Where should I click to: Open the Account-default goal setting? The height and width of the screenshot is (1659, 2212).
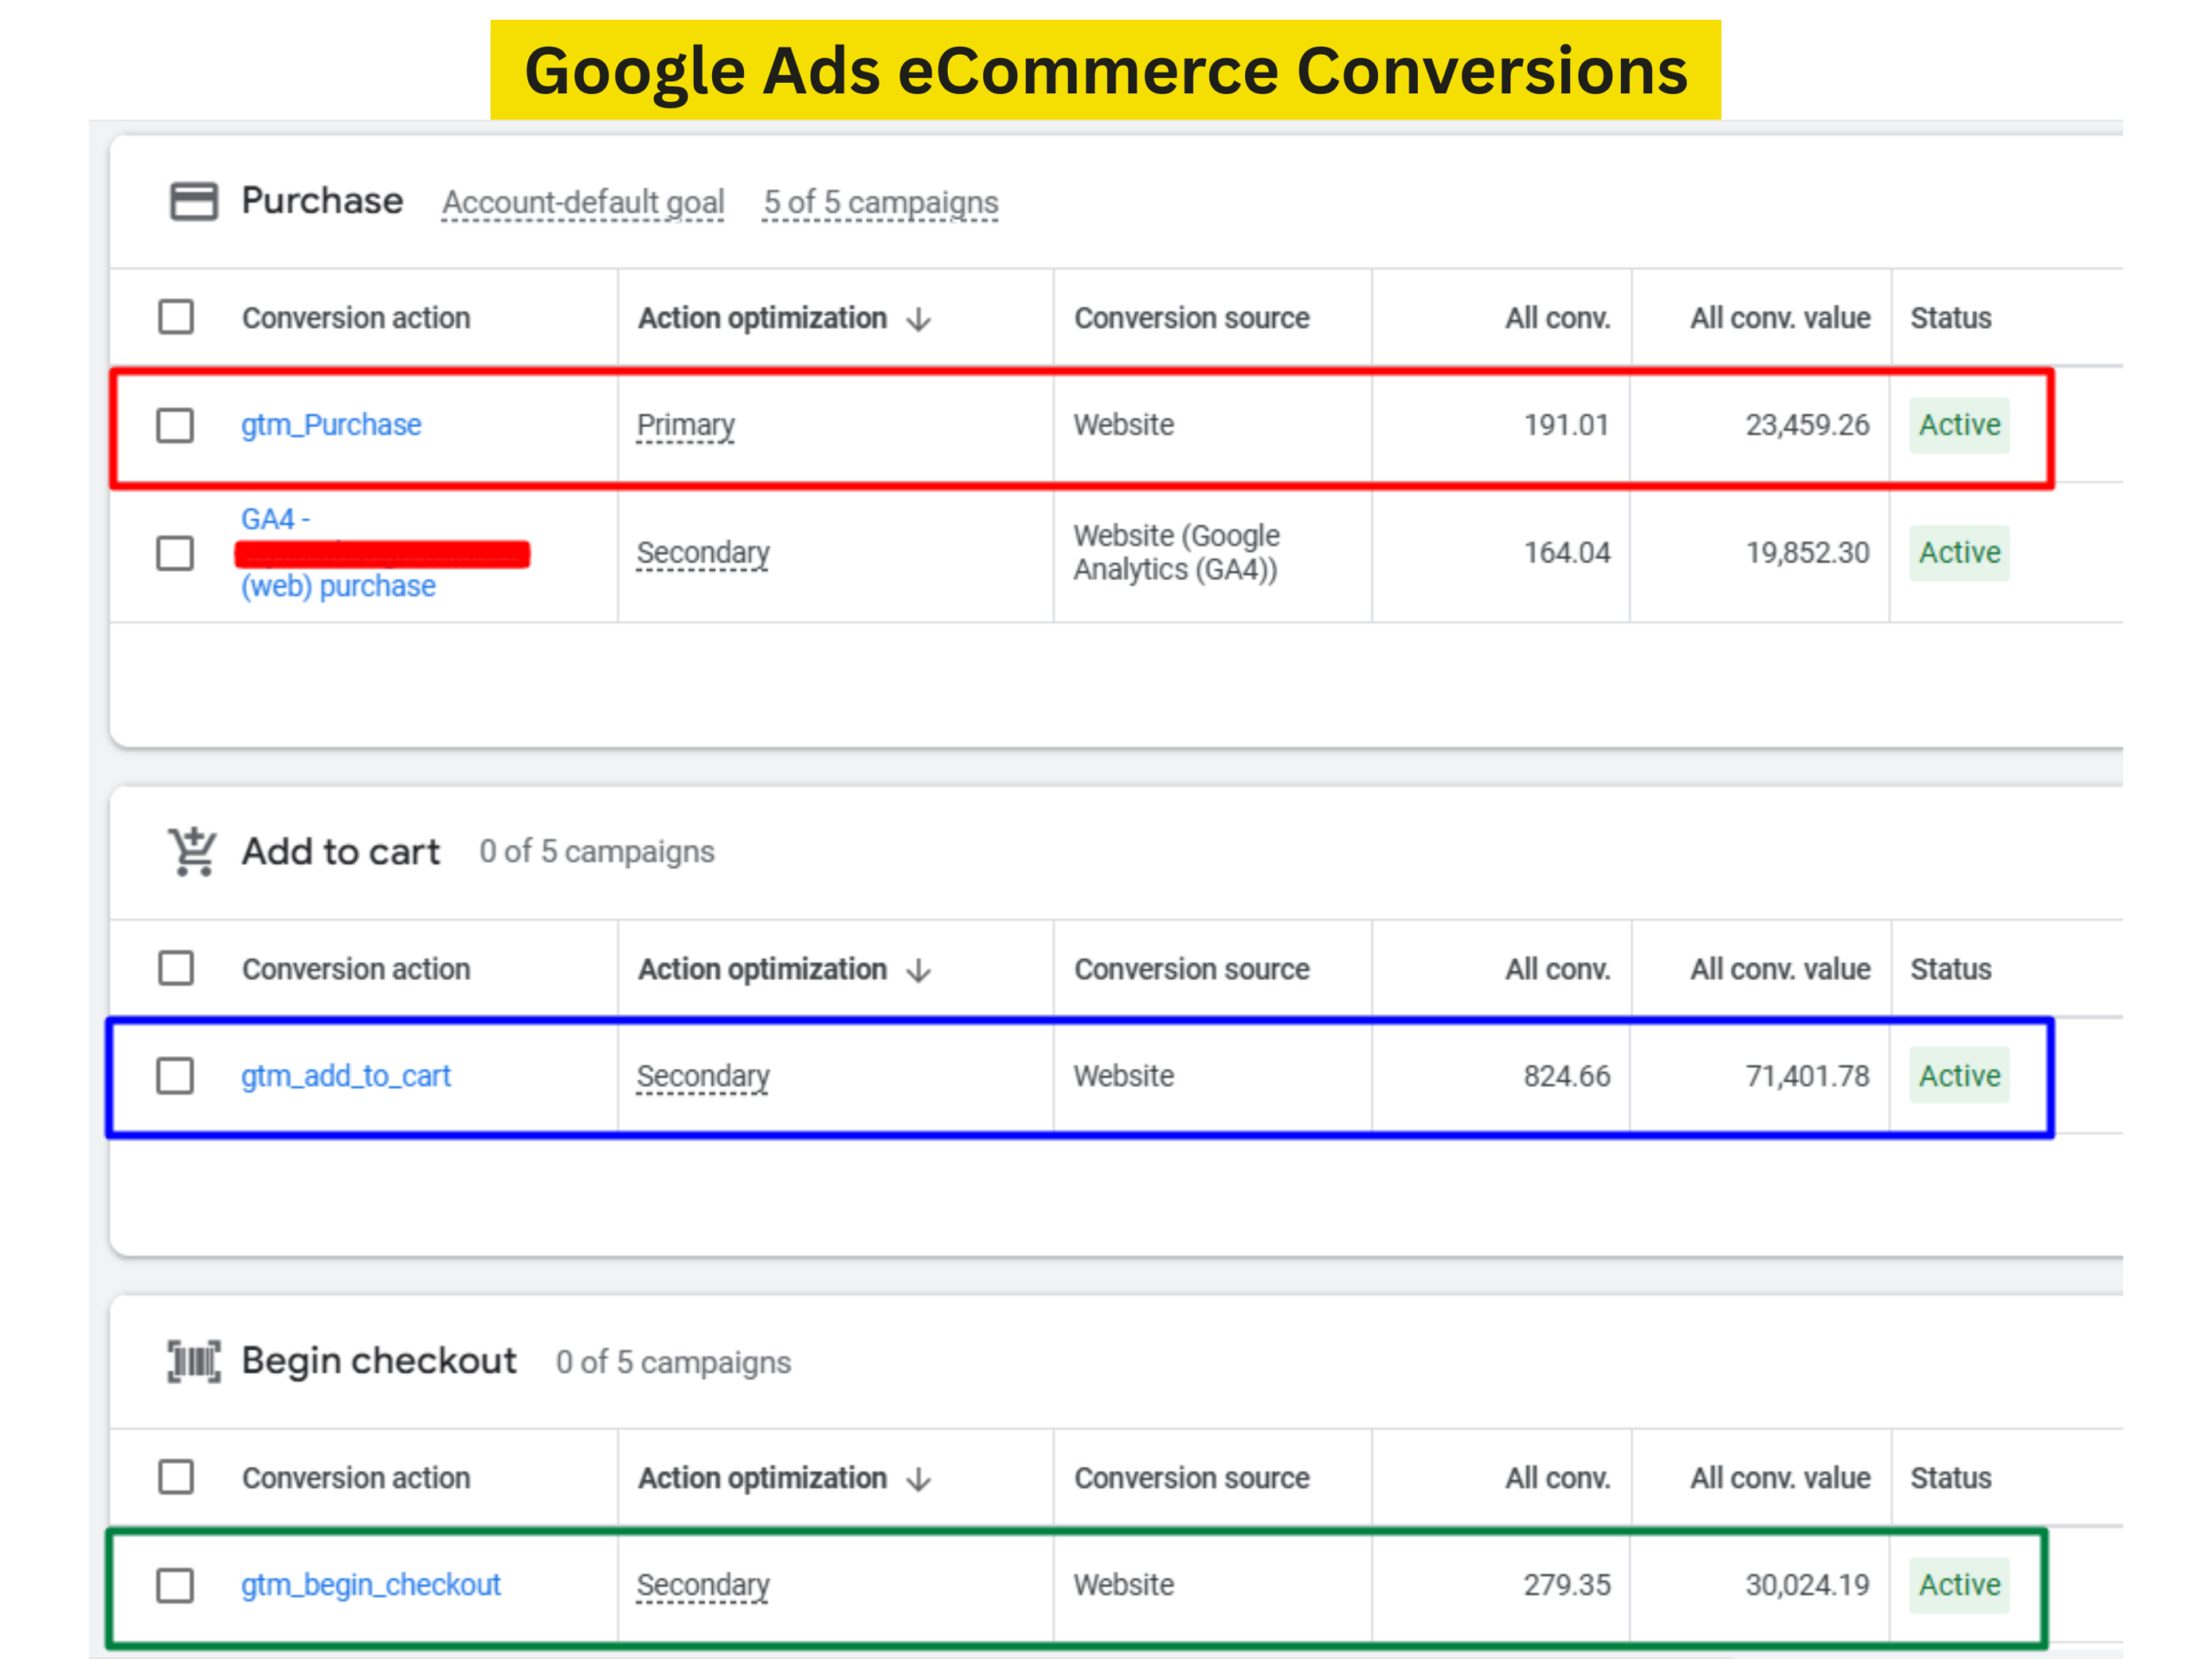click(583, 203)
